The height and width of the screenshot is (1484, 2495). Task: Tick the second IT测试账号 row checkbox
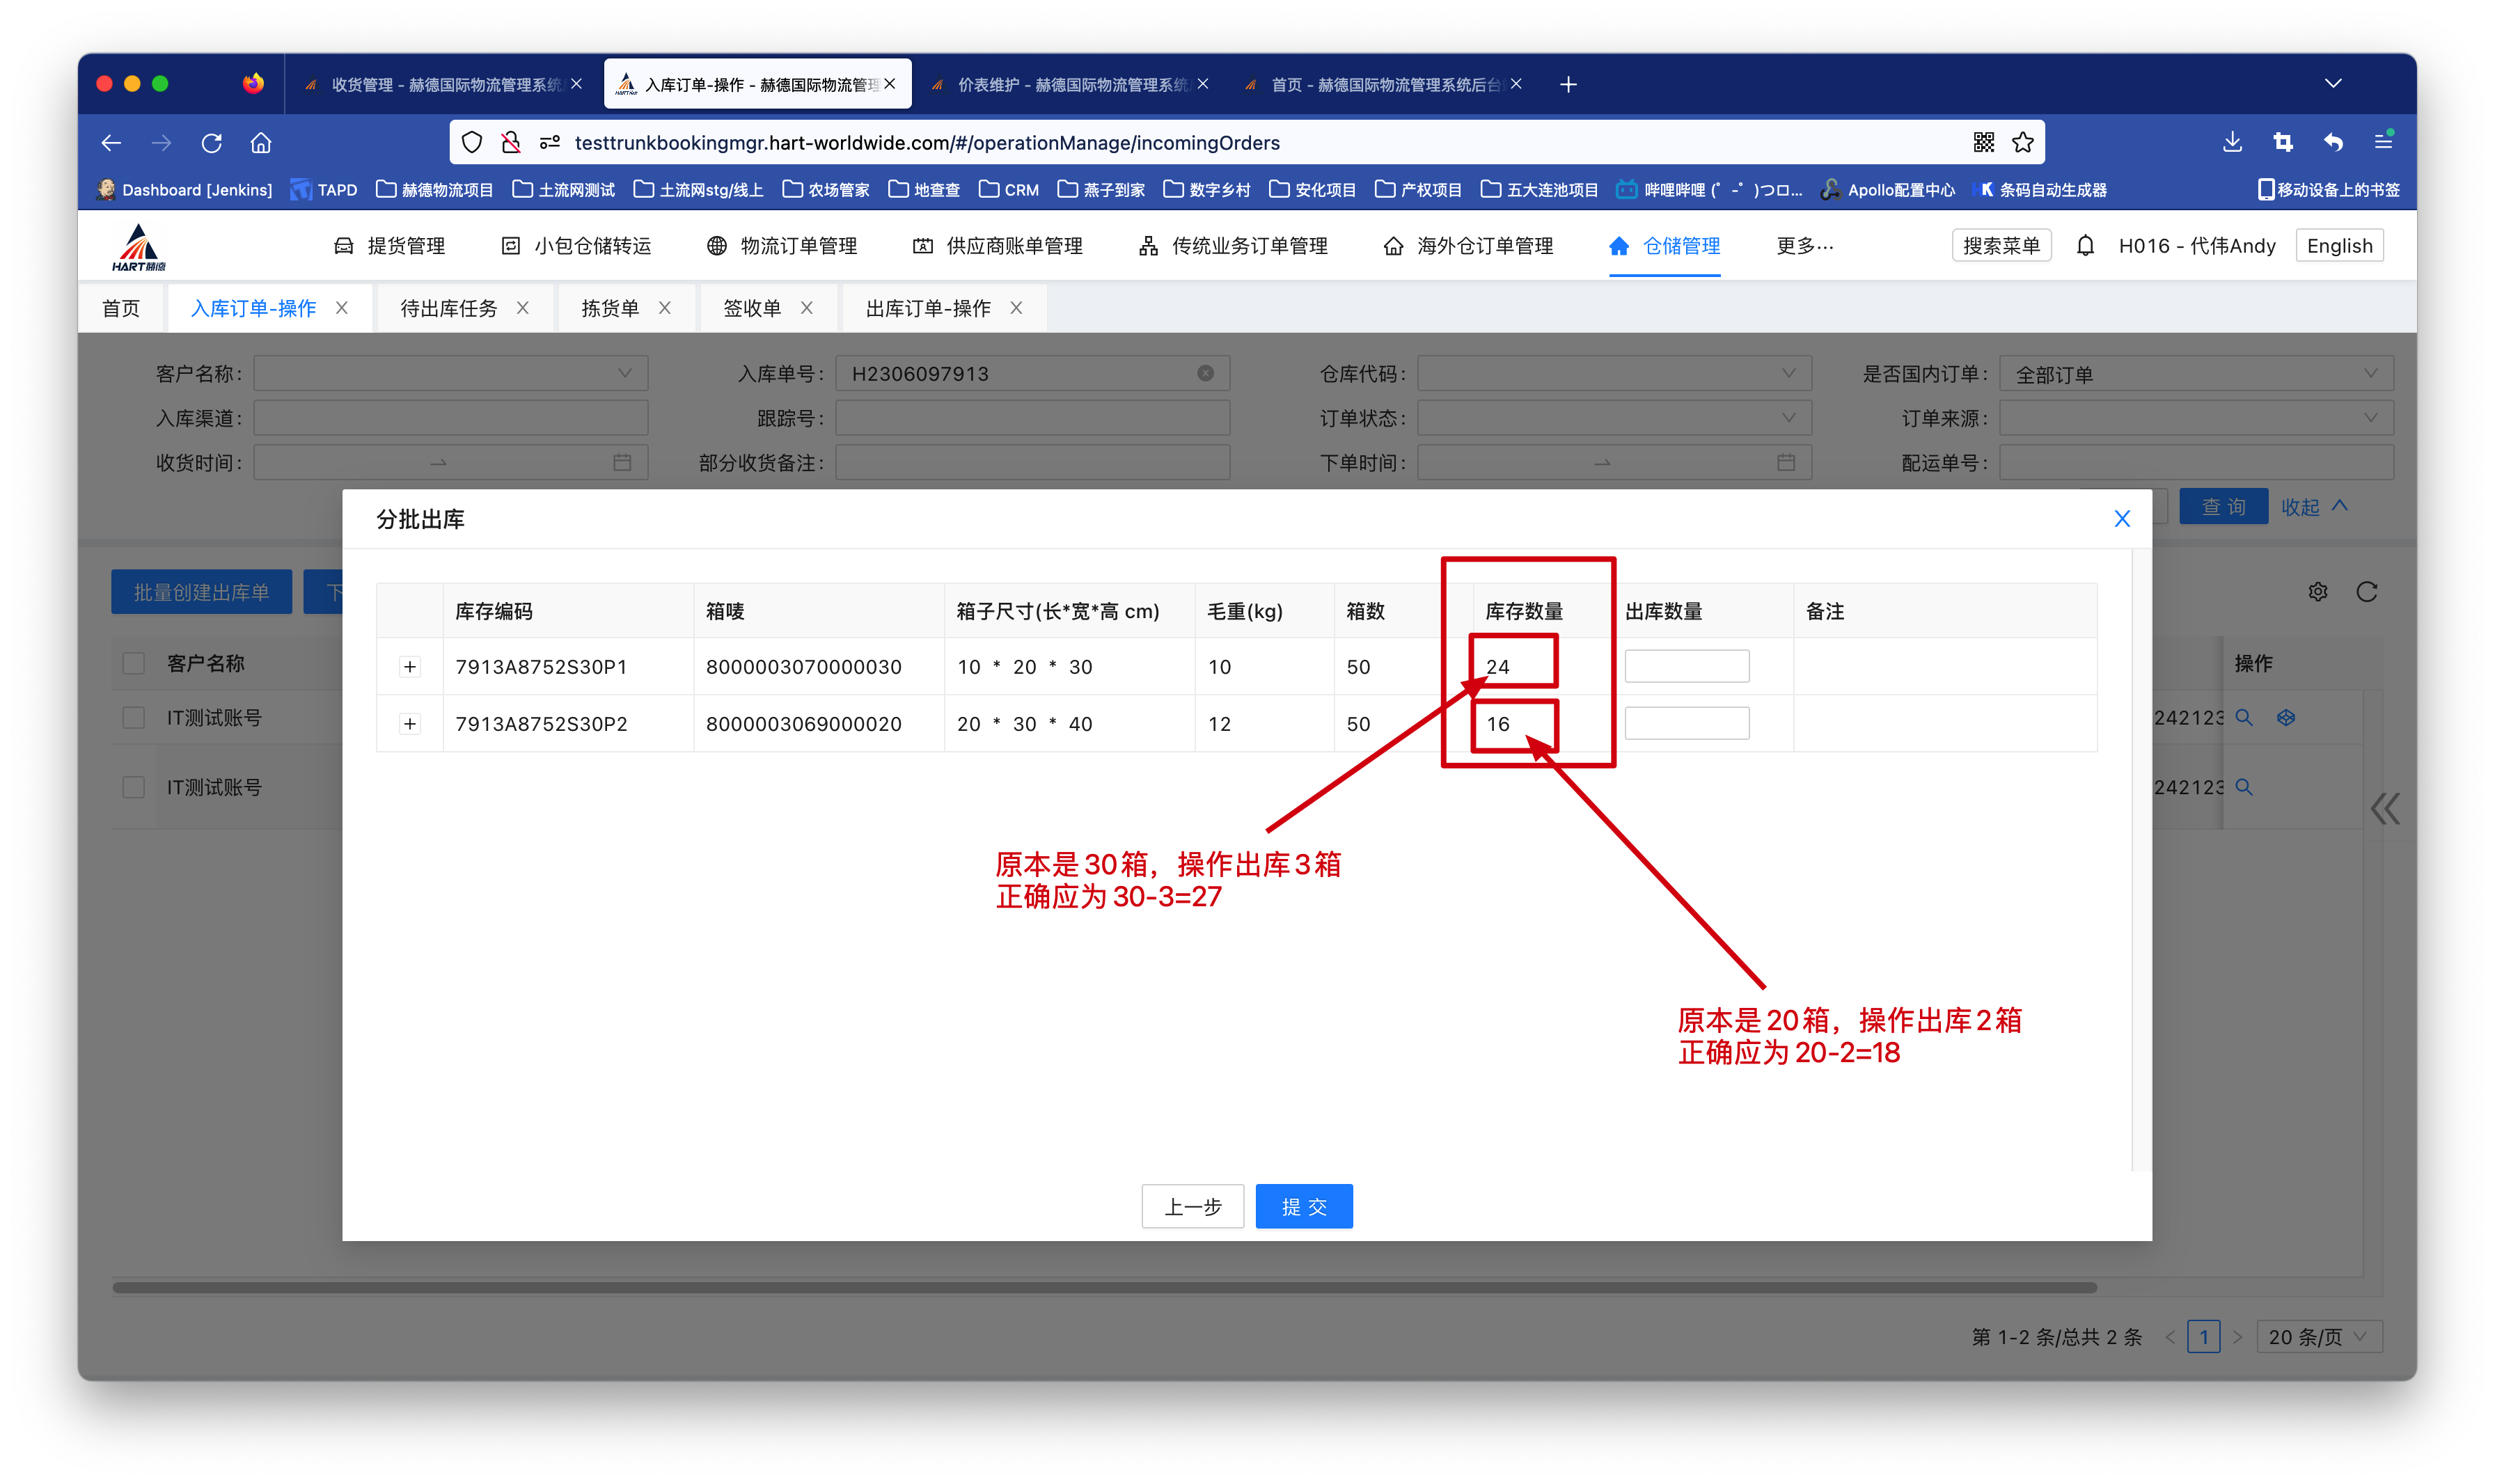[134, 787]
